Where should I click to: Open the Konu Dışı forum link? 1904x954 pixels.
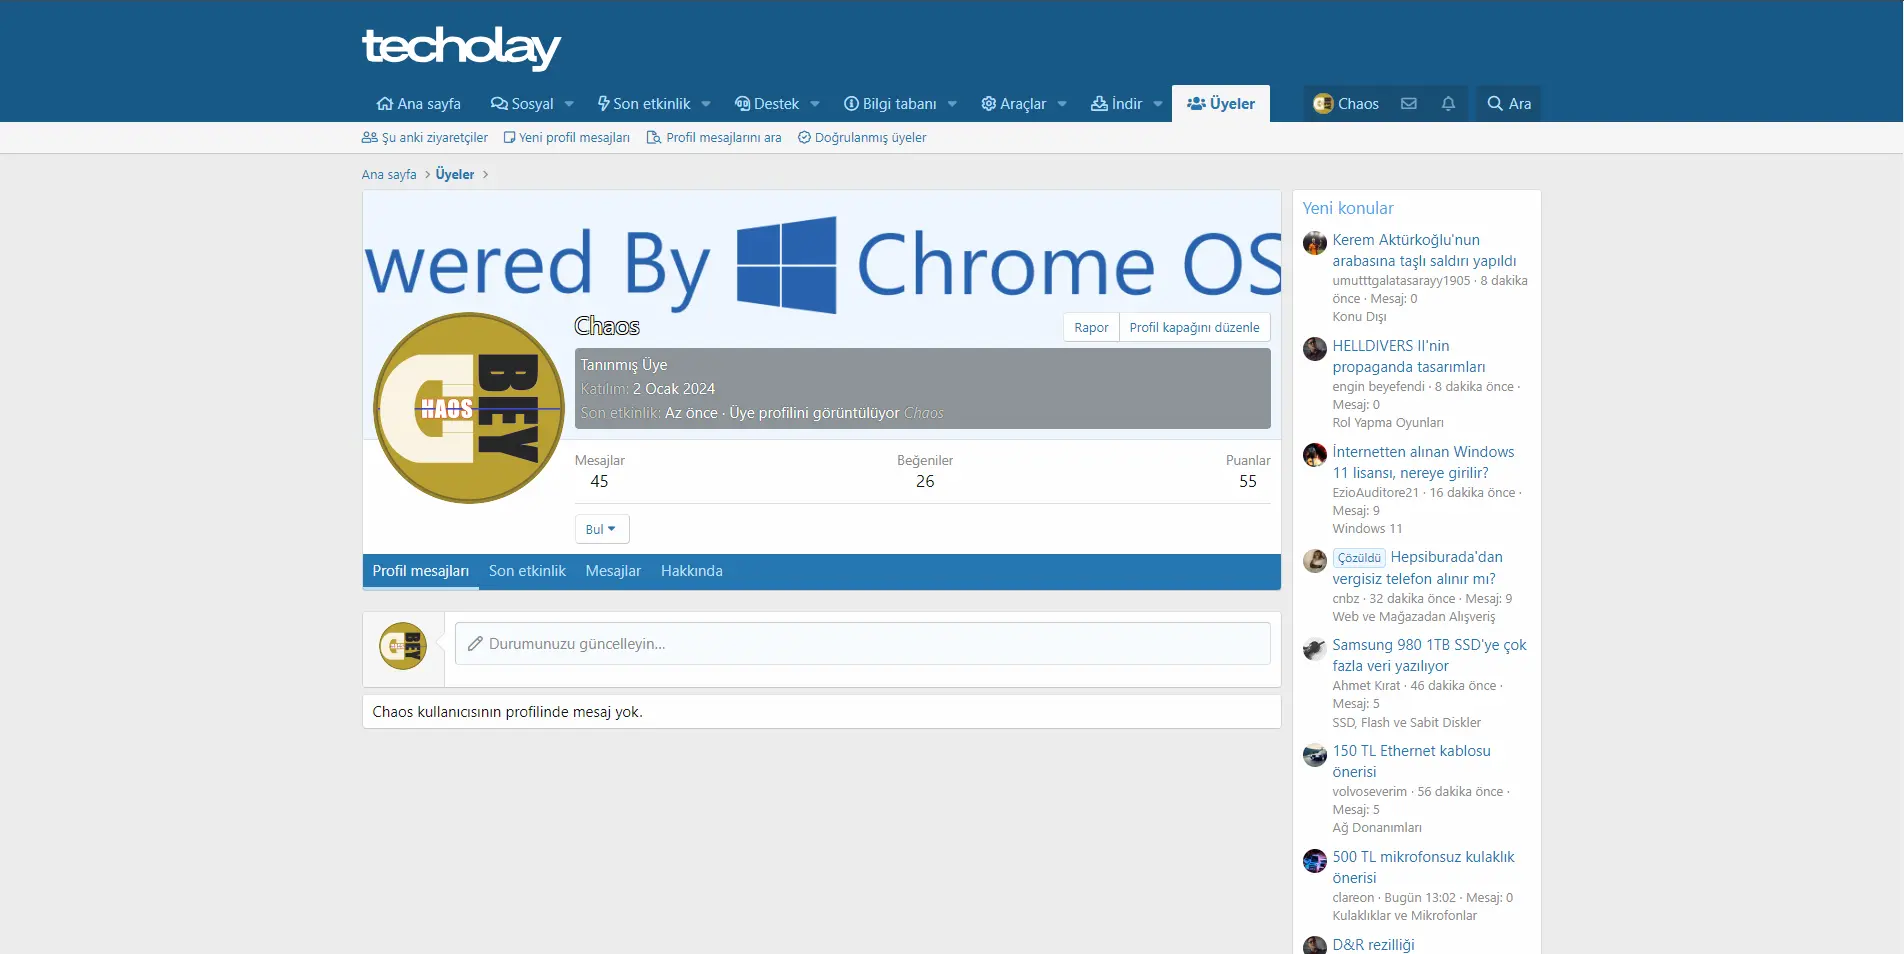[x=1359, y=317]
